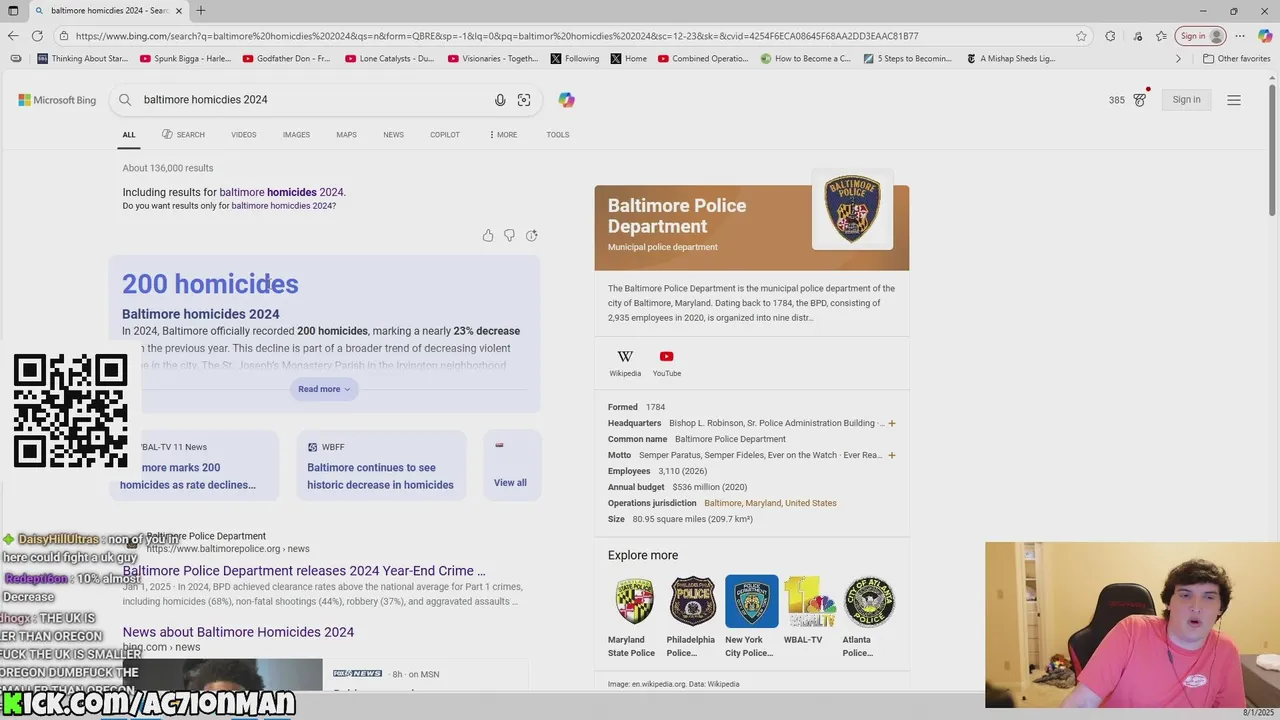Switch to the SEARCH tab
Image resolution: width=1280 pixels, height=720 pixels.
click(184, 135)
